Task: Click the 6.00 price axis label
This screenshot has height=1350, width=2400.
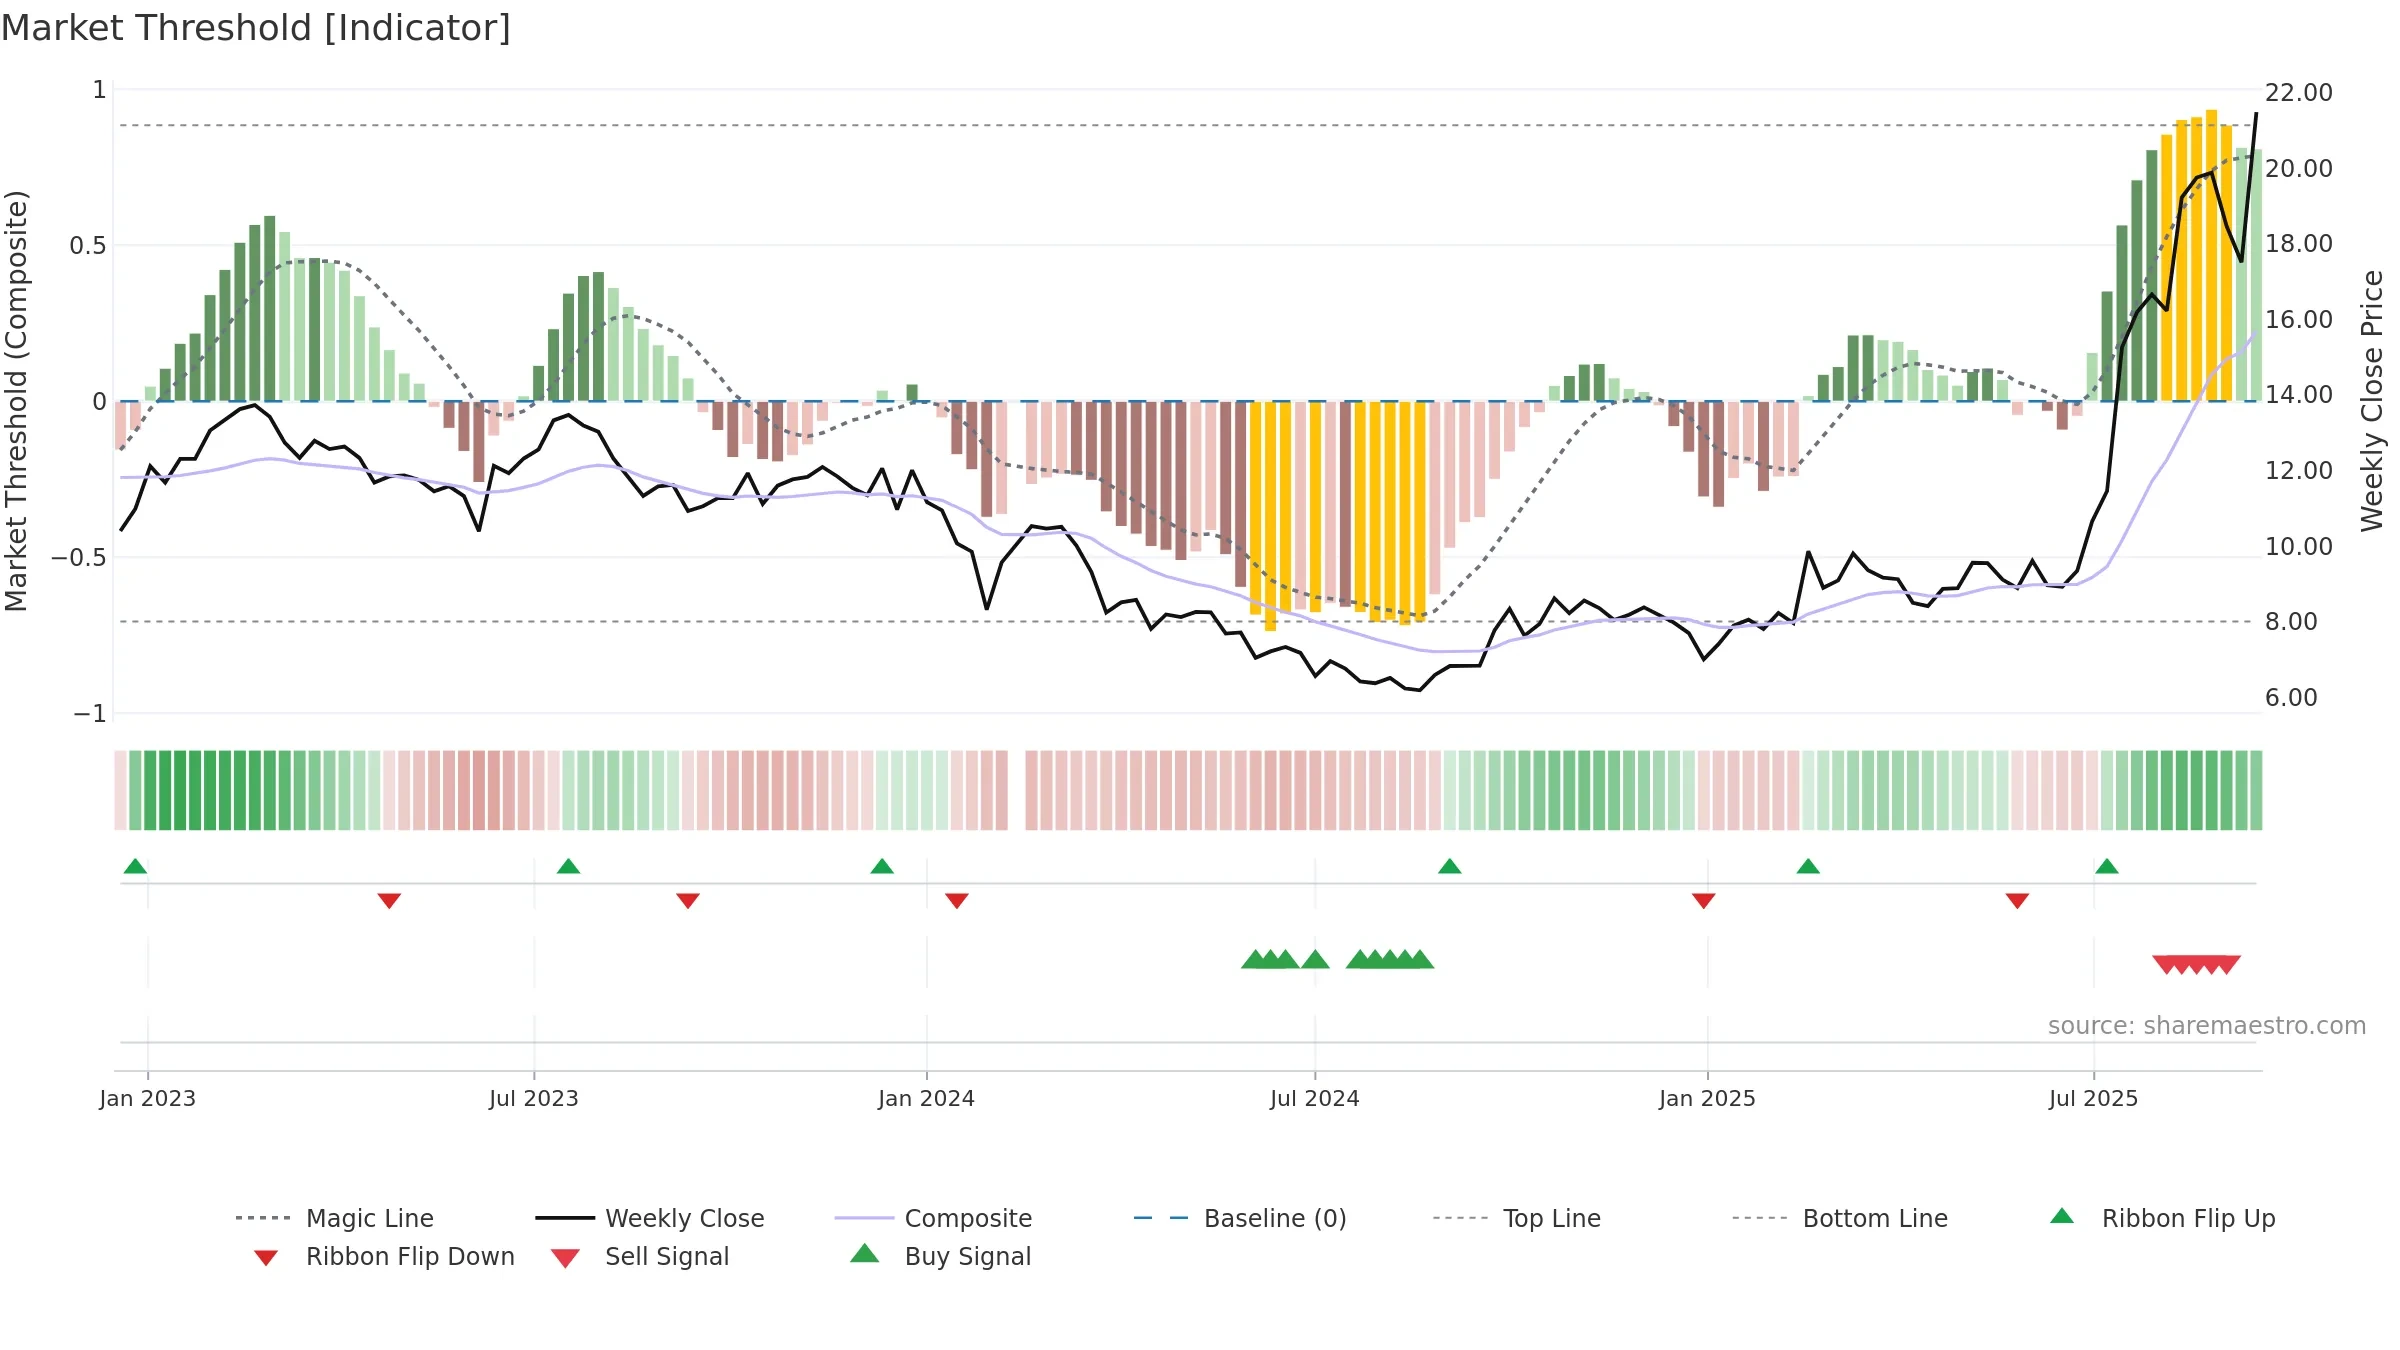Action: pos(2291,697)
